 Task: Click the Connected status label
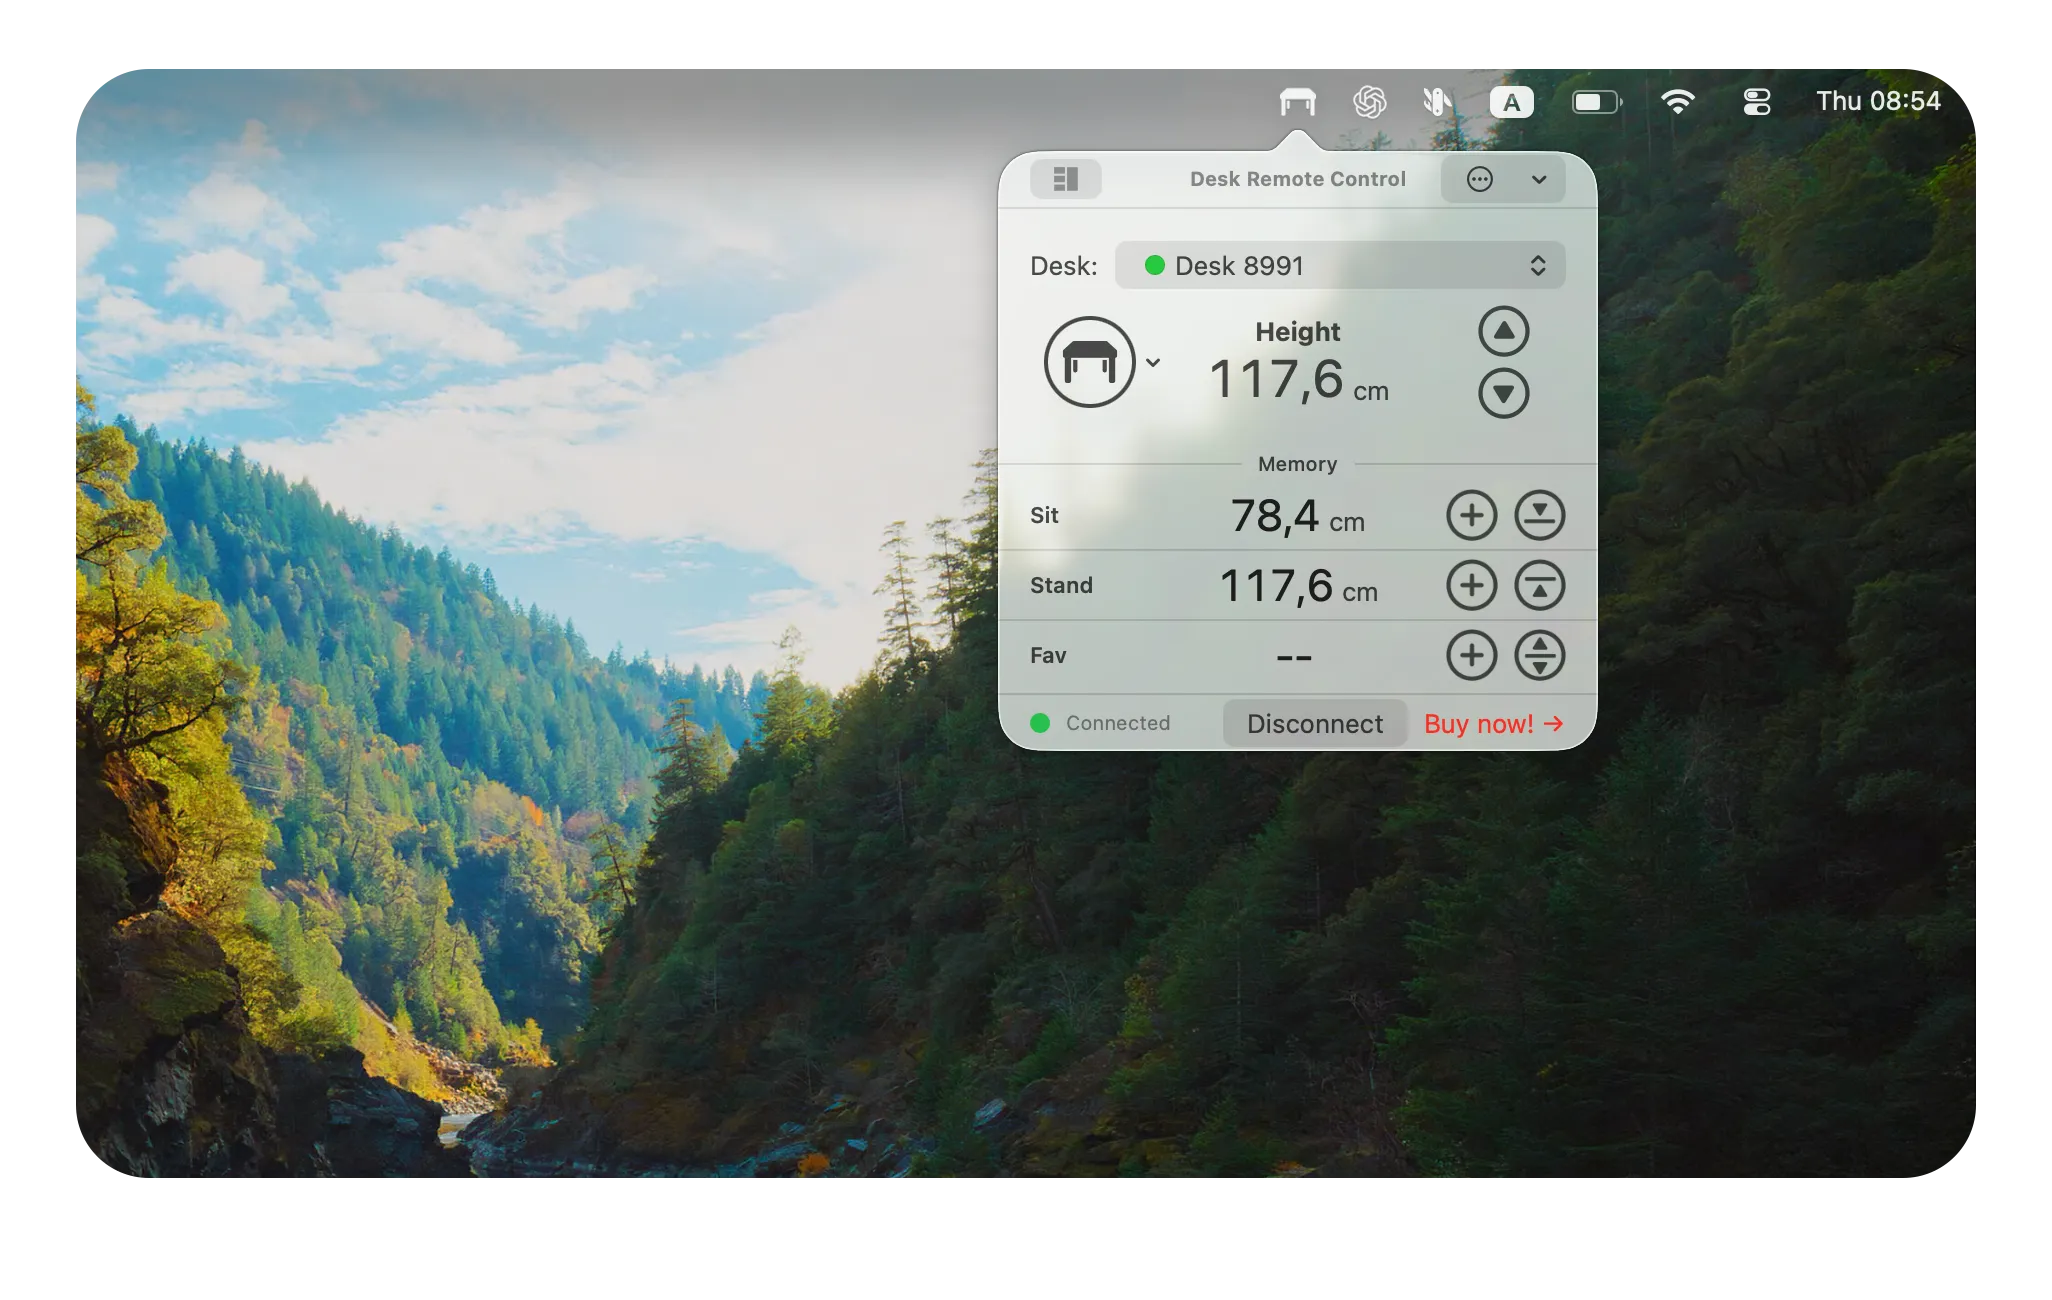[x=1118, y=723]
